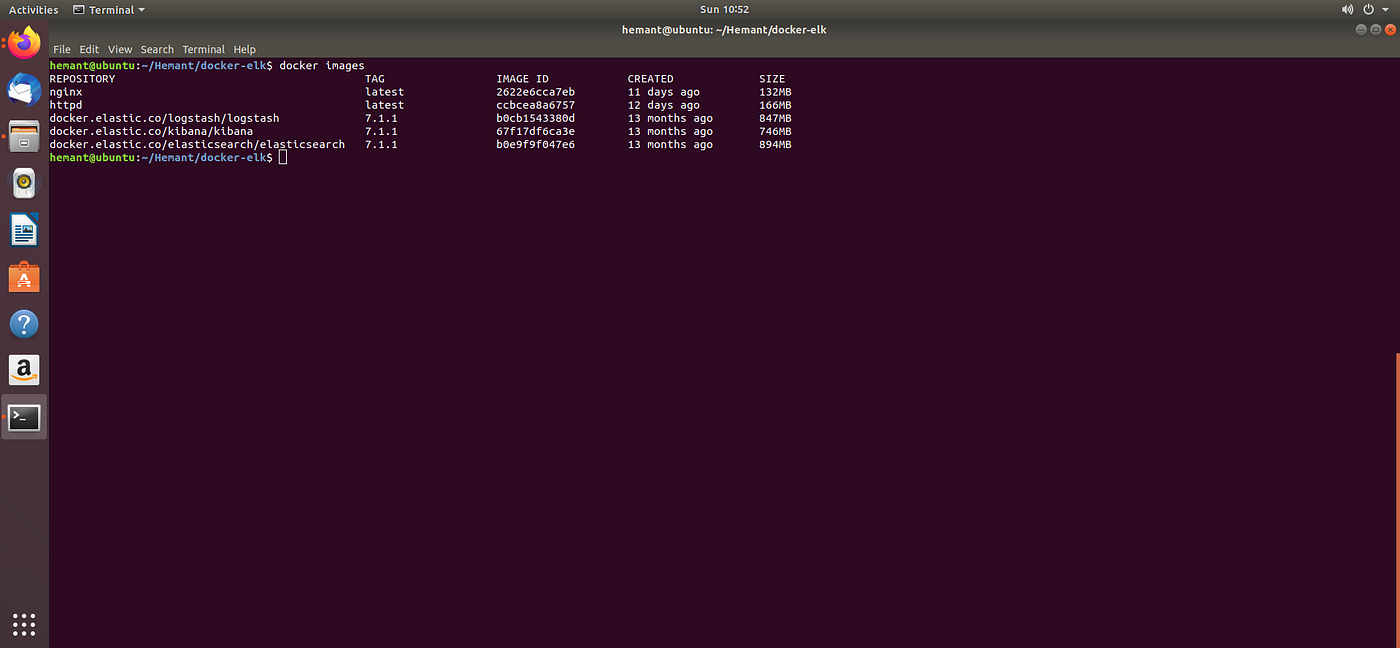This screenshot has width=1400, height=648.
Task: Open the Terminal application menu in top bar
Action: pyautogui.click(x=108, y=9)
